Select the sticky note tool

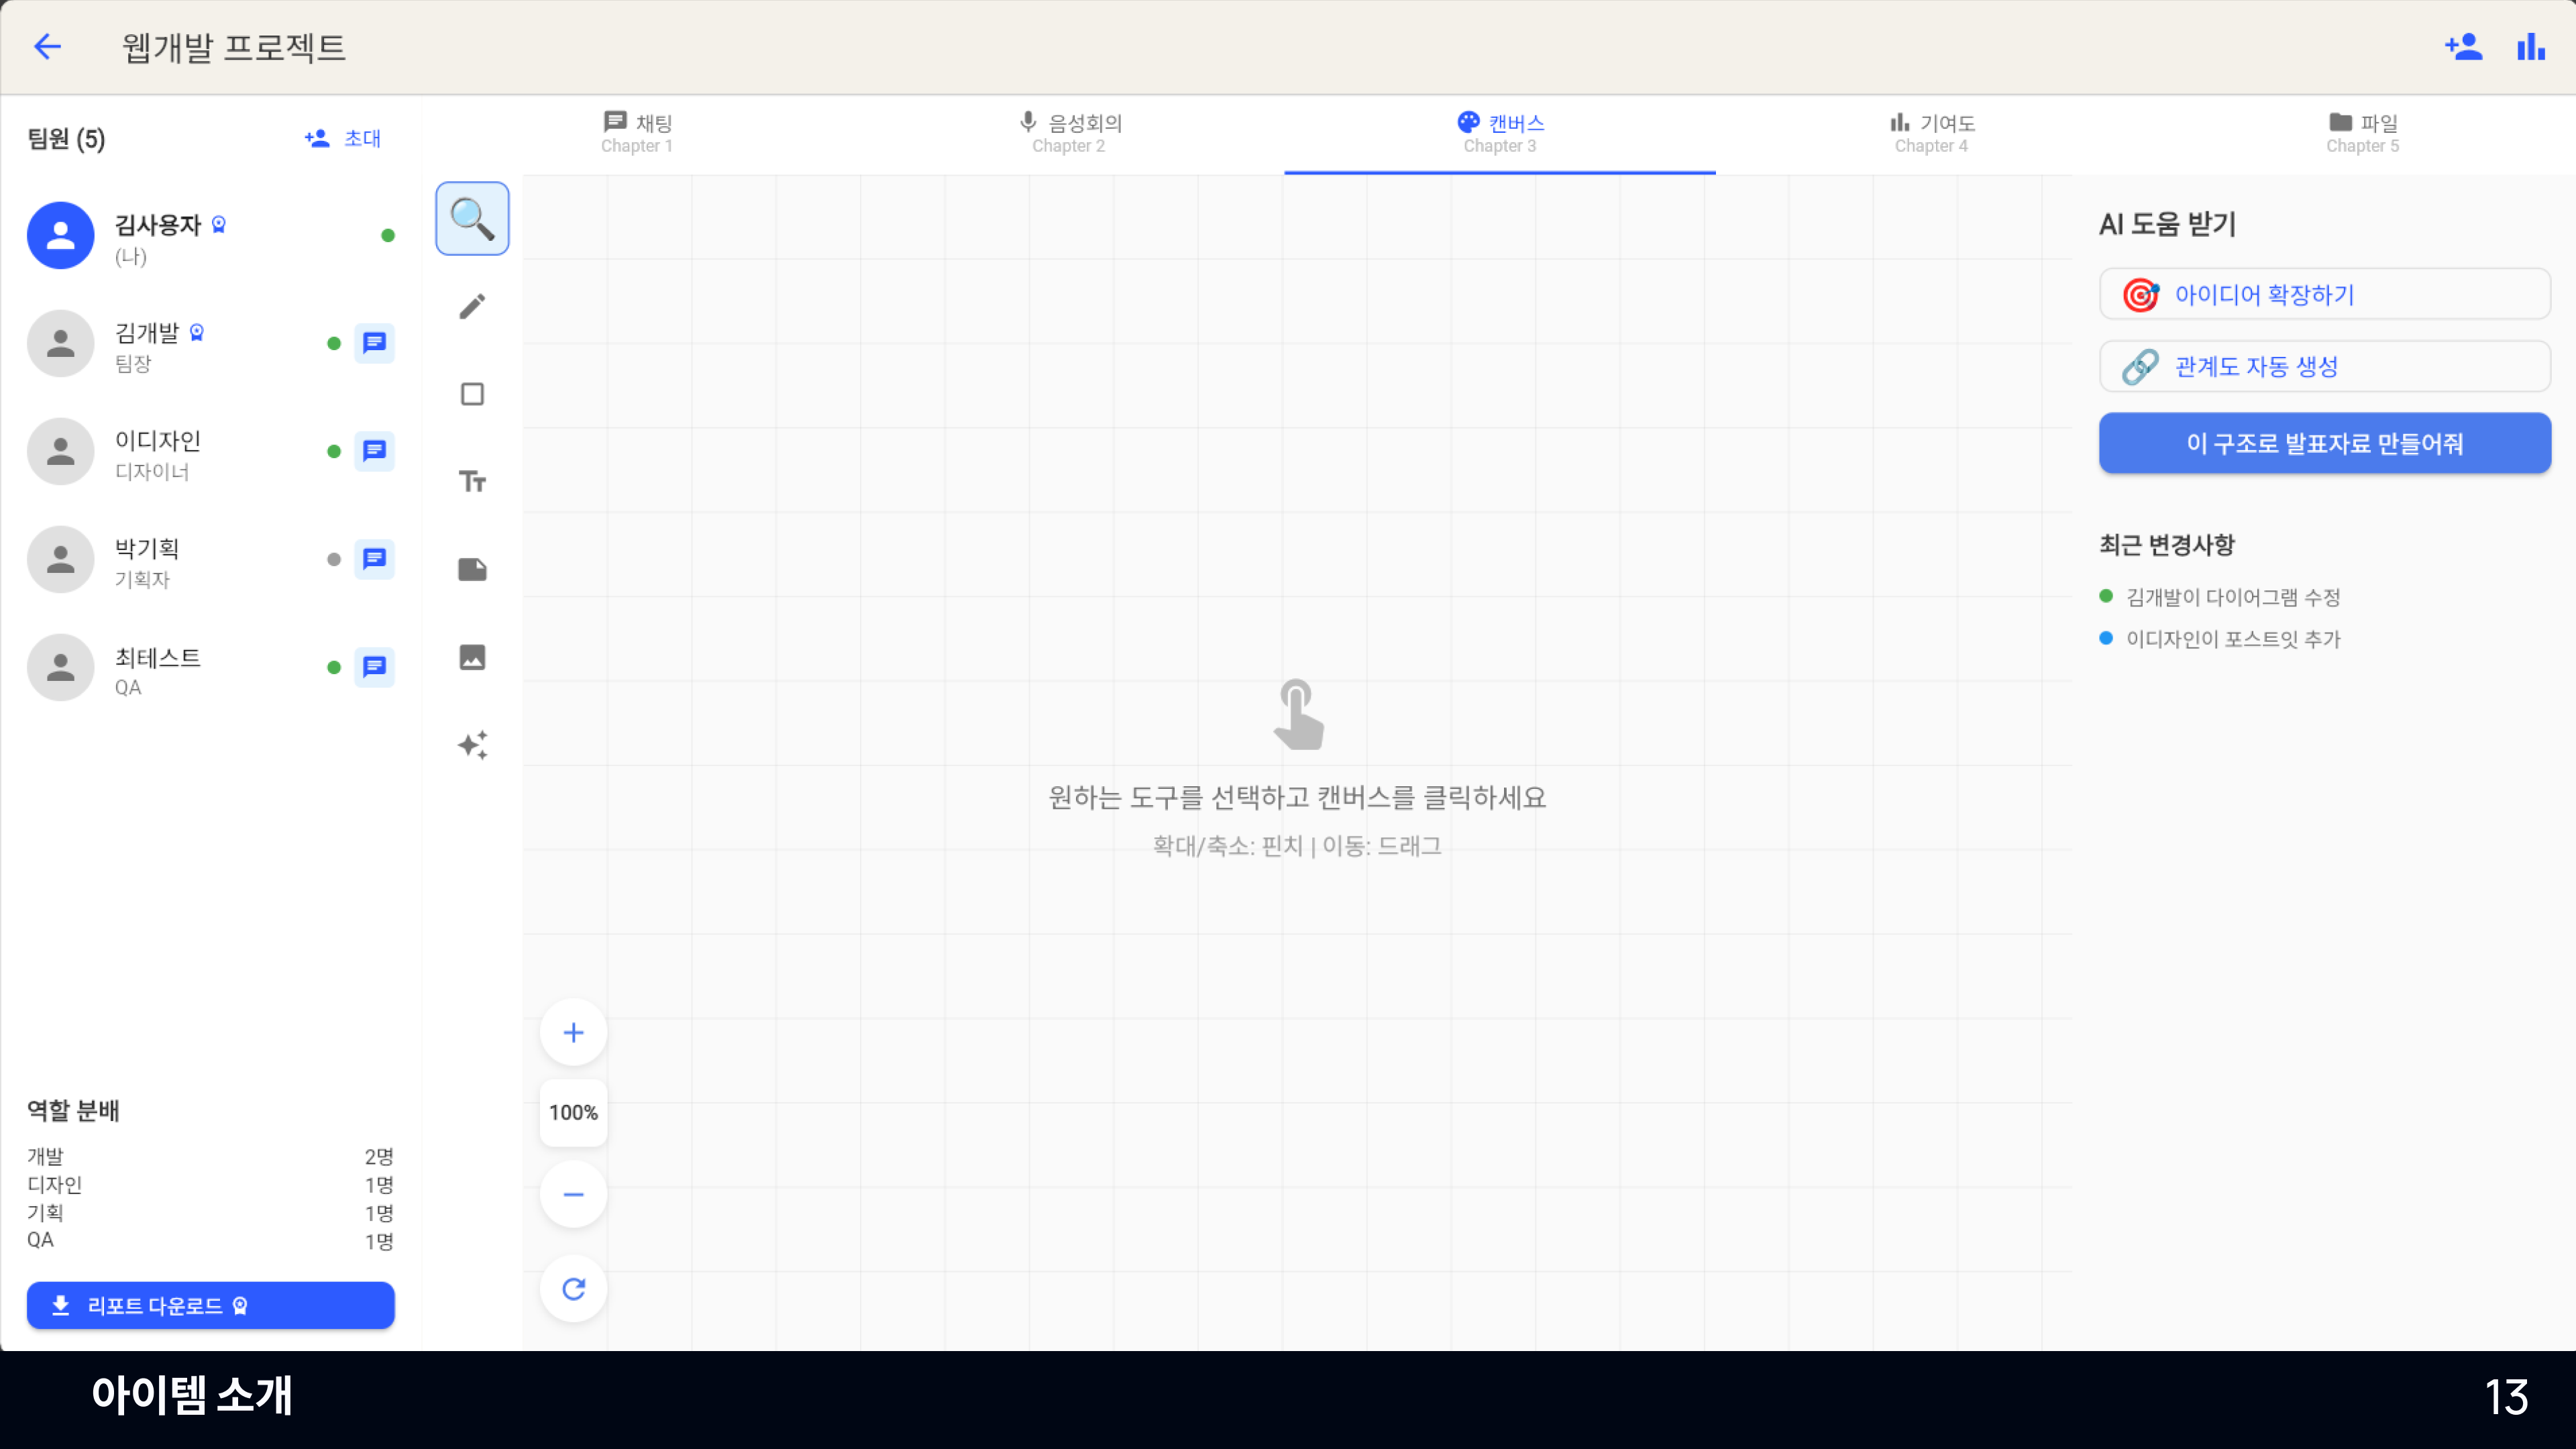point(472,570)
